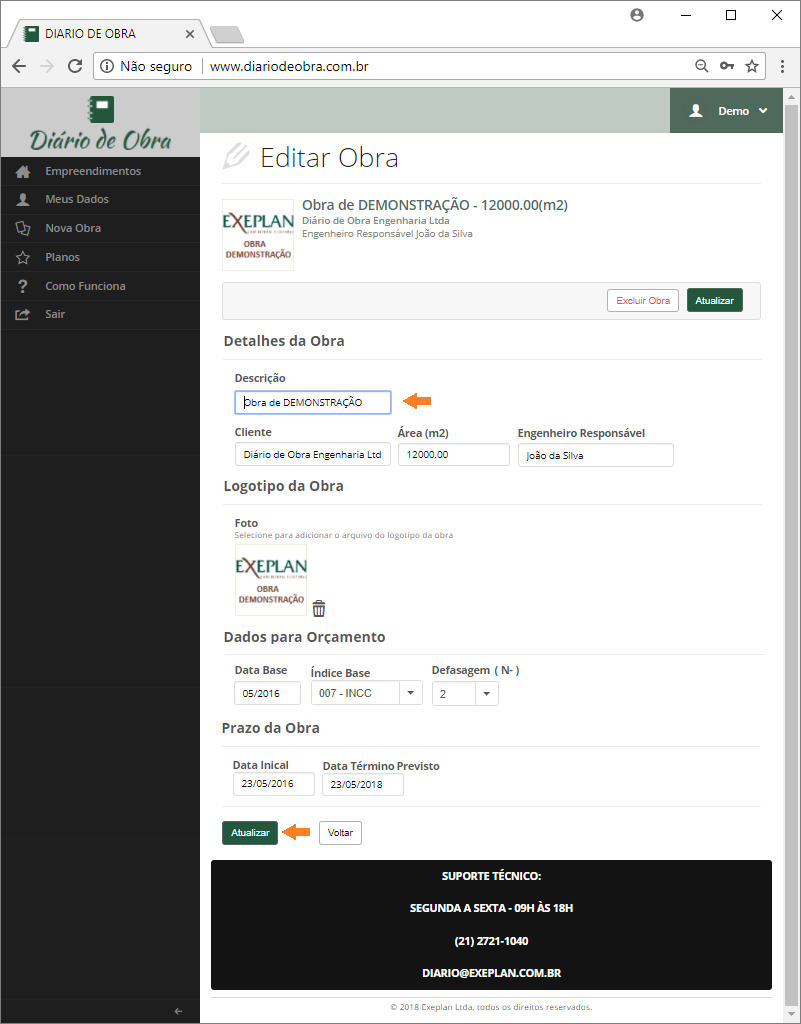Click the person icon beside Meus Dados
Viewport: 801px width, 1024px height.
23,200
